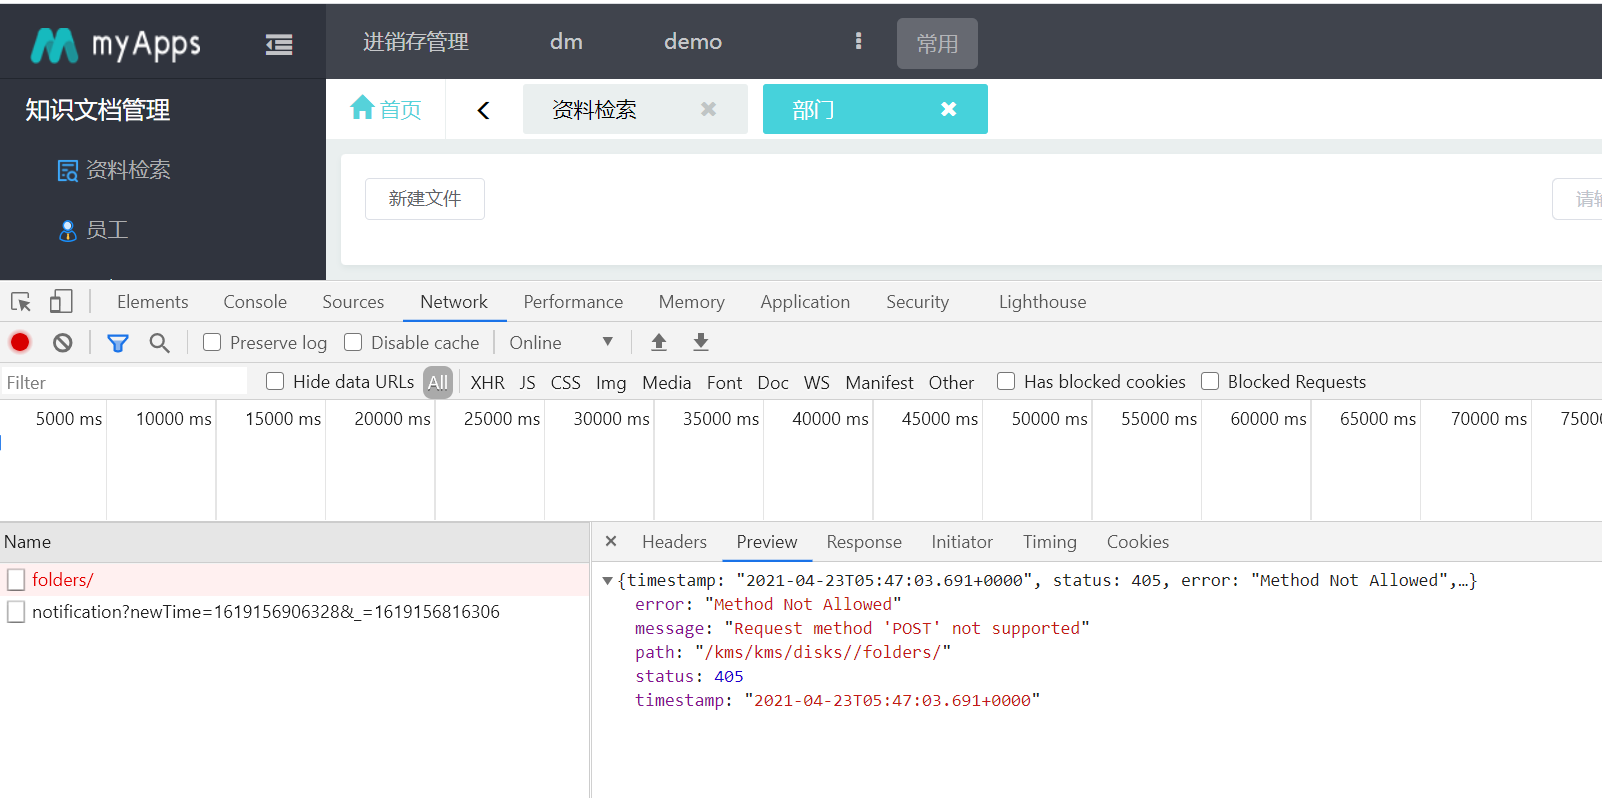
Task: Open the Timing detail tab
Action: pos(1049,541)
